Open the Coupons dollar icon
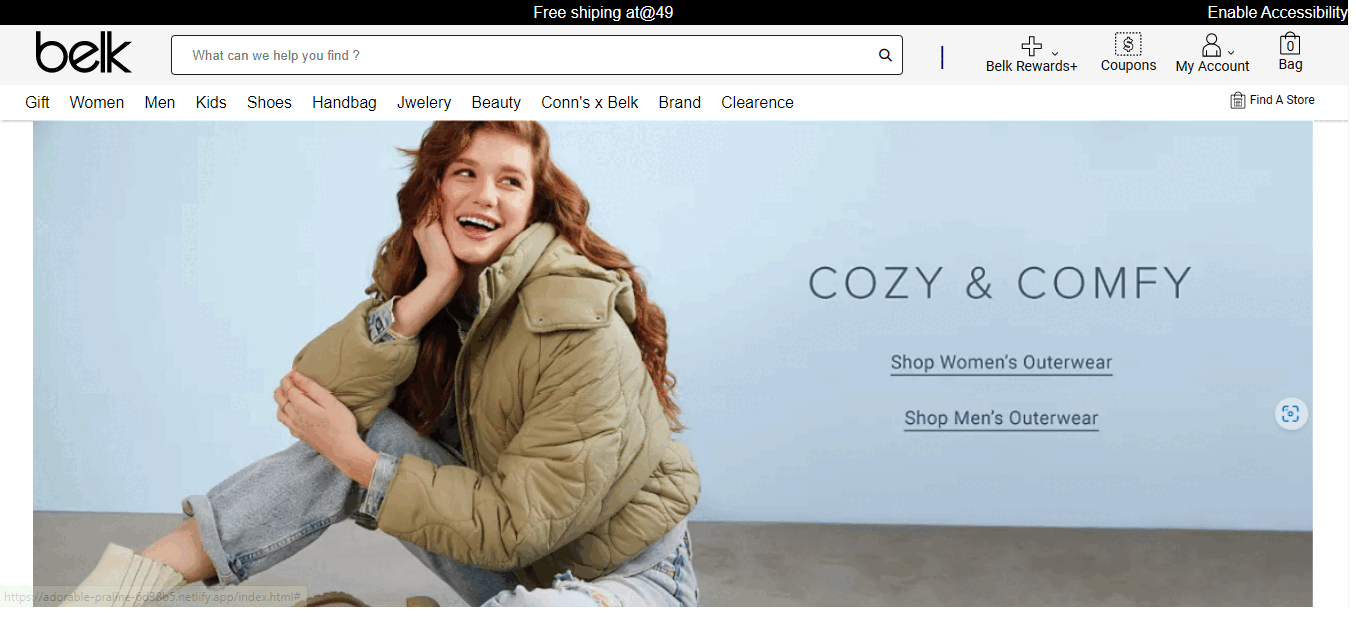 [x=1128, y=44]
